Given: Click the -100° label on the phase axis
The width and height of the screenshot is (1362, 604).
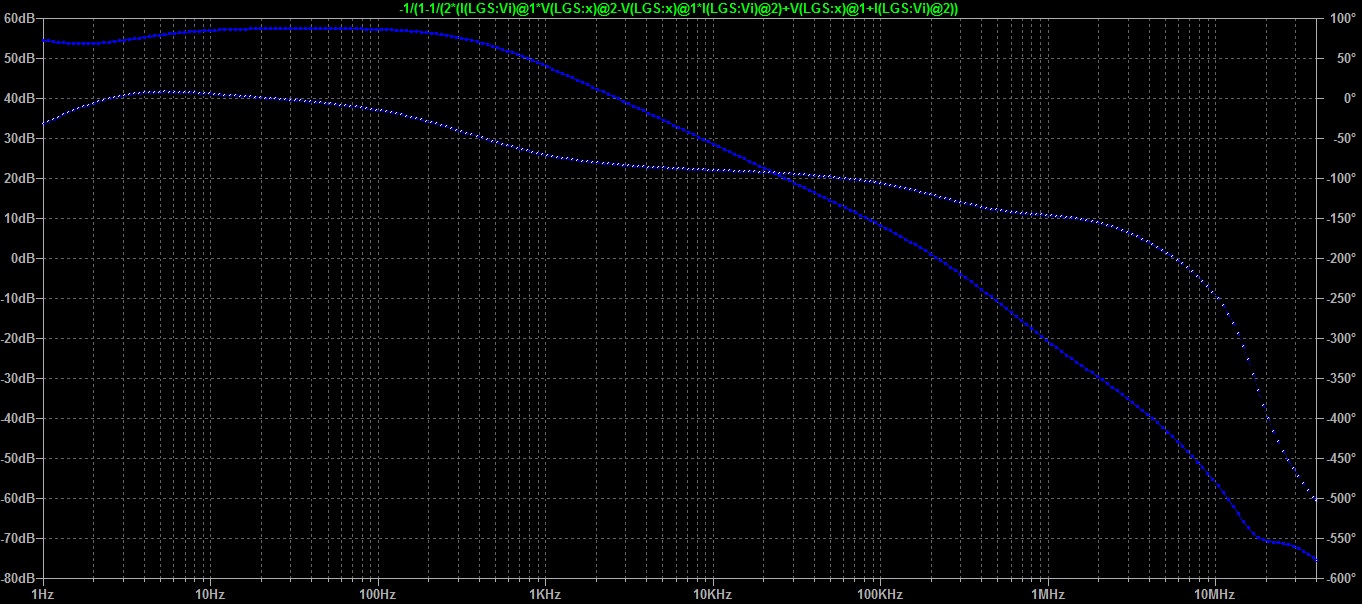Looking at the screenshot, I should [x=1340, y=178].
